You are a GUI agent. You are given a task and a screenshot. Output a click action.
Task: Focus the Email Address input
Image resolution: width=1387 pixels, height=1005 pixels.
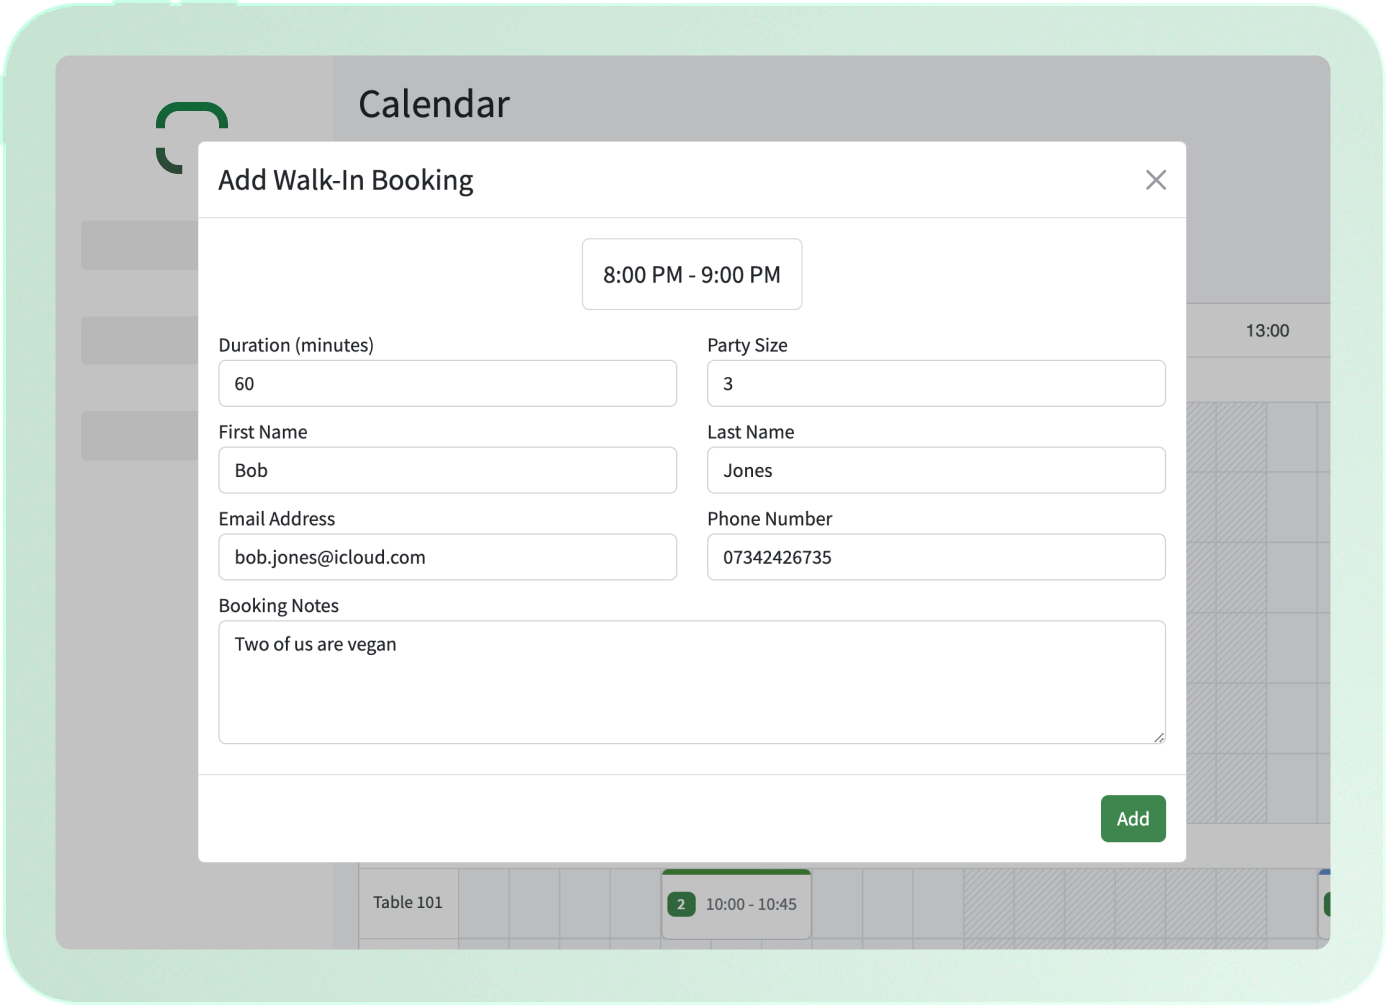click(447, 557)
